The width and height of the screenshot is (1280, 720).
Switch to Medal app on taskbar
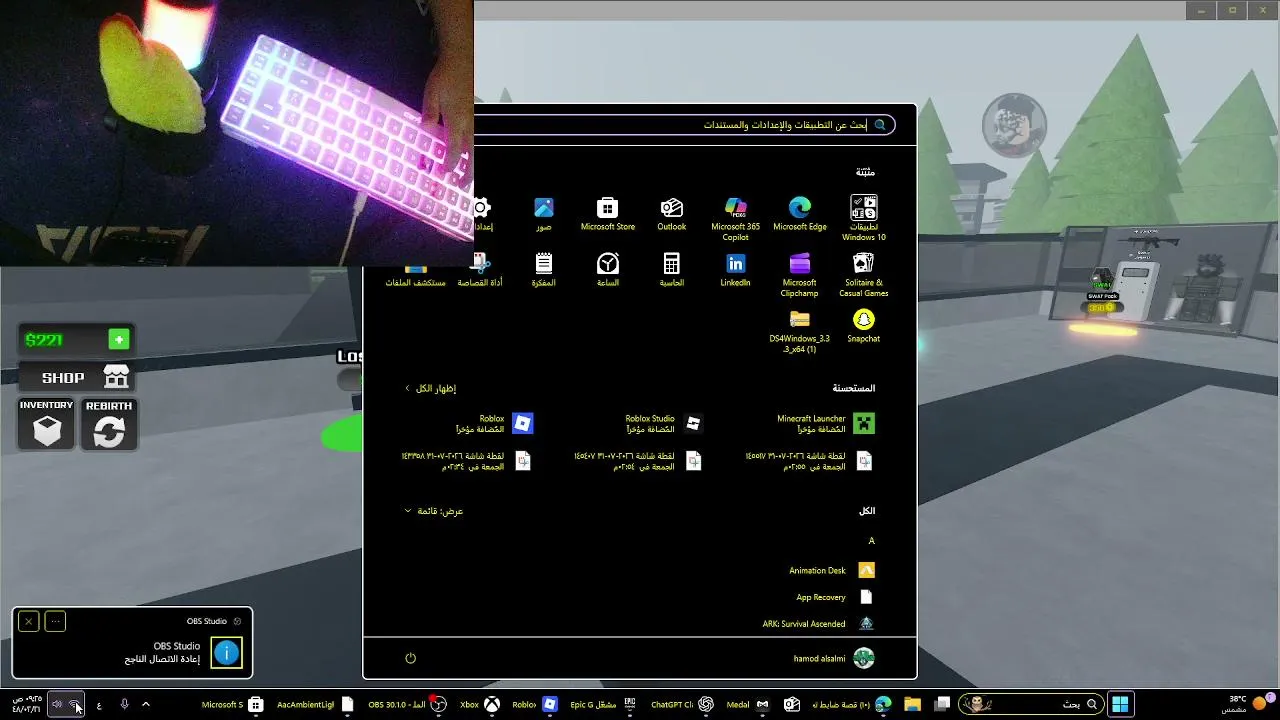[x=748, y=704]
